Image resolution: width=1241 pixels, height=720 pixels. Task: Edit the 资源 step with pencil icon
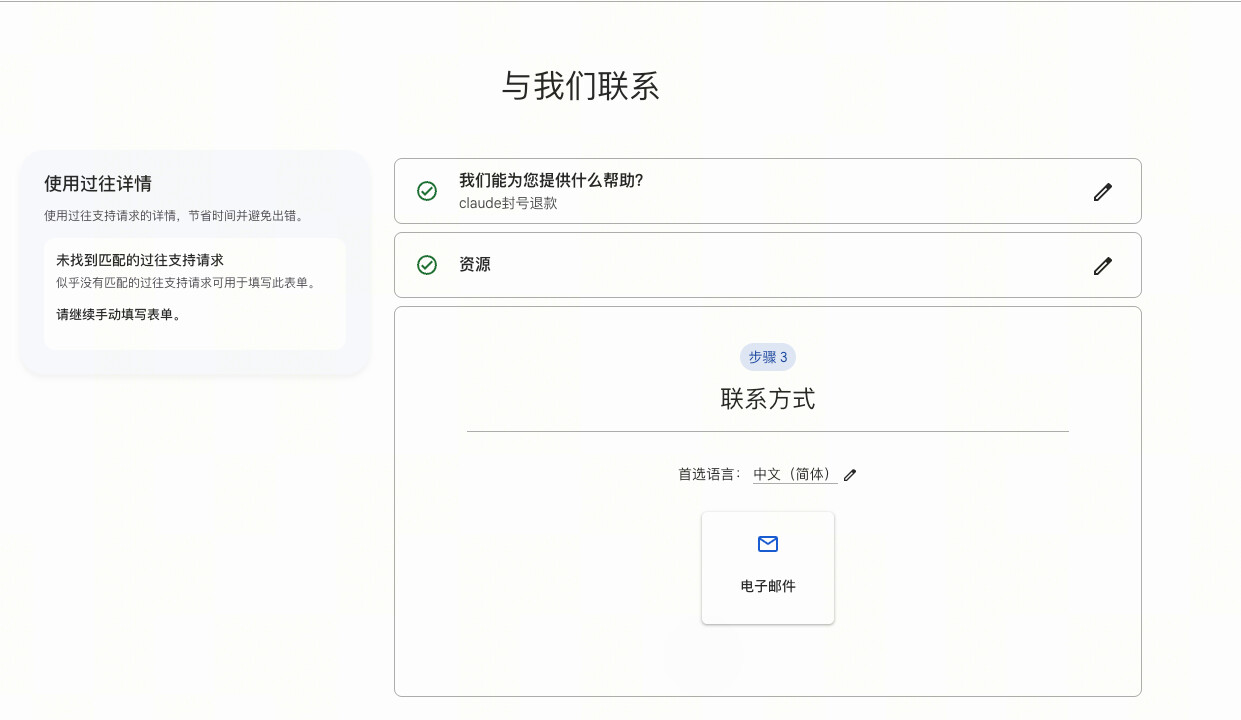1102,265
